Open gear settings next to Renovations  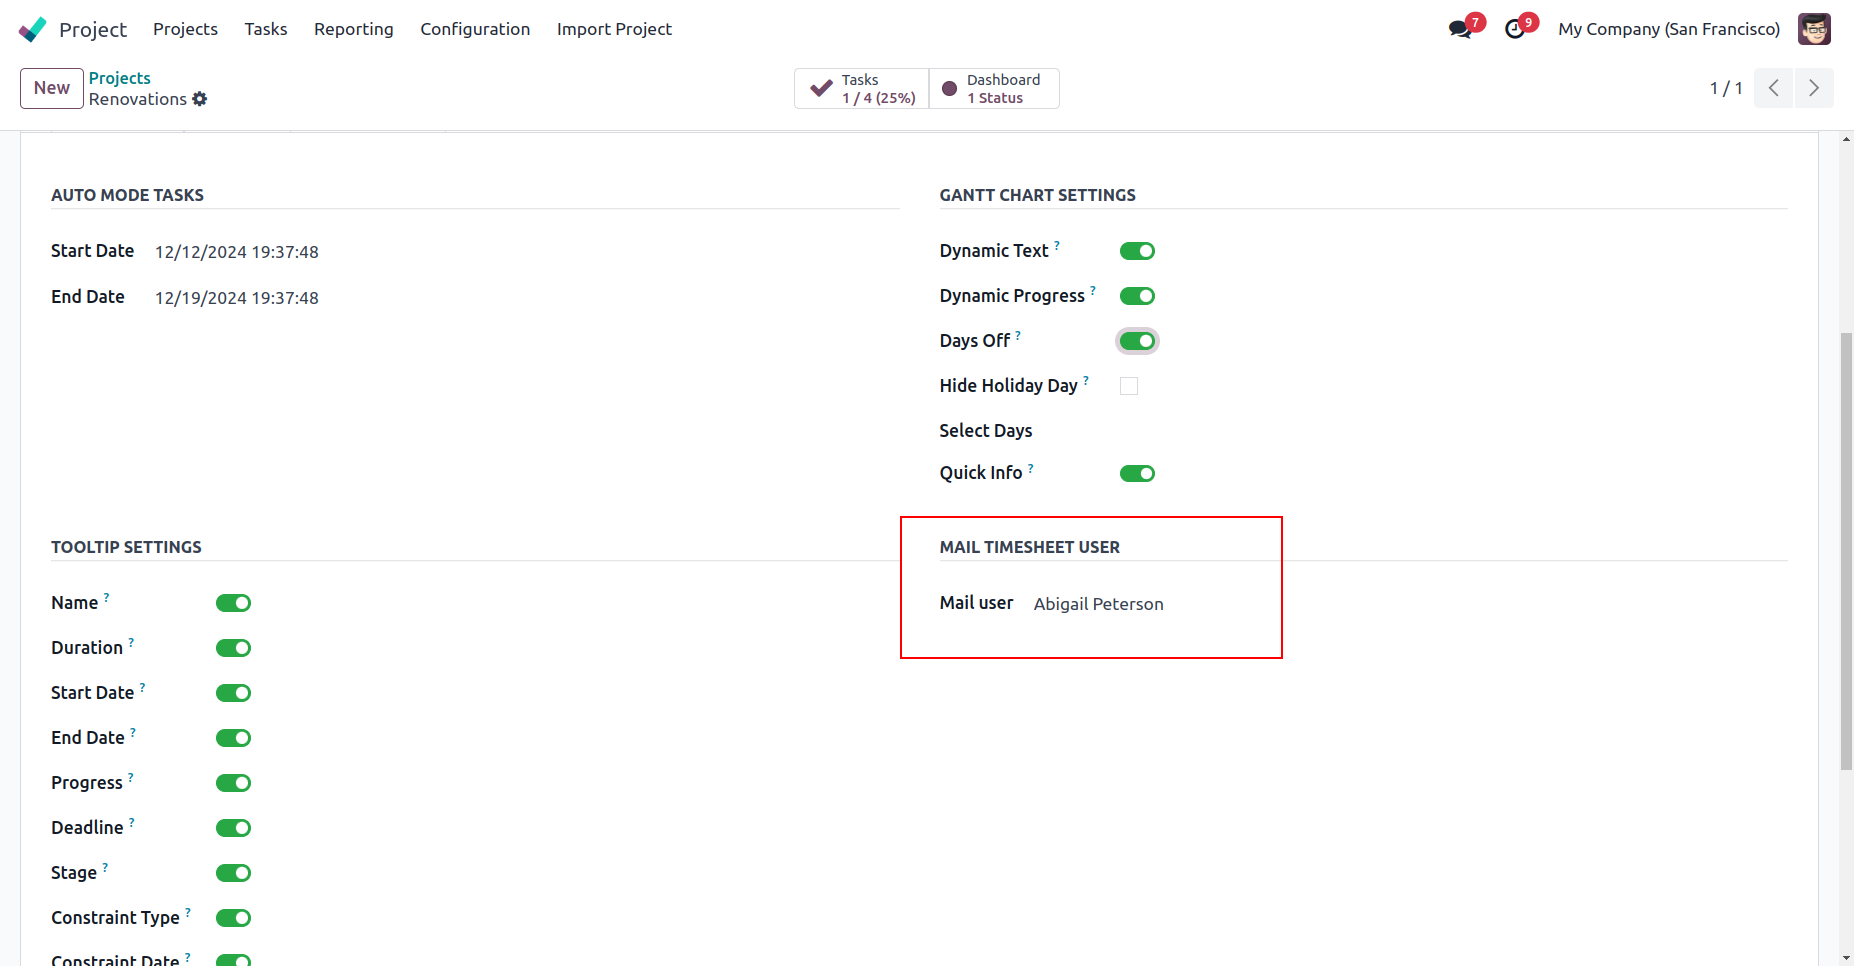click(200, 99)
